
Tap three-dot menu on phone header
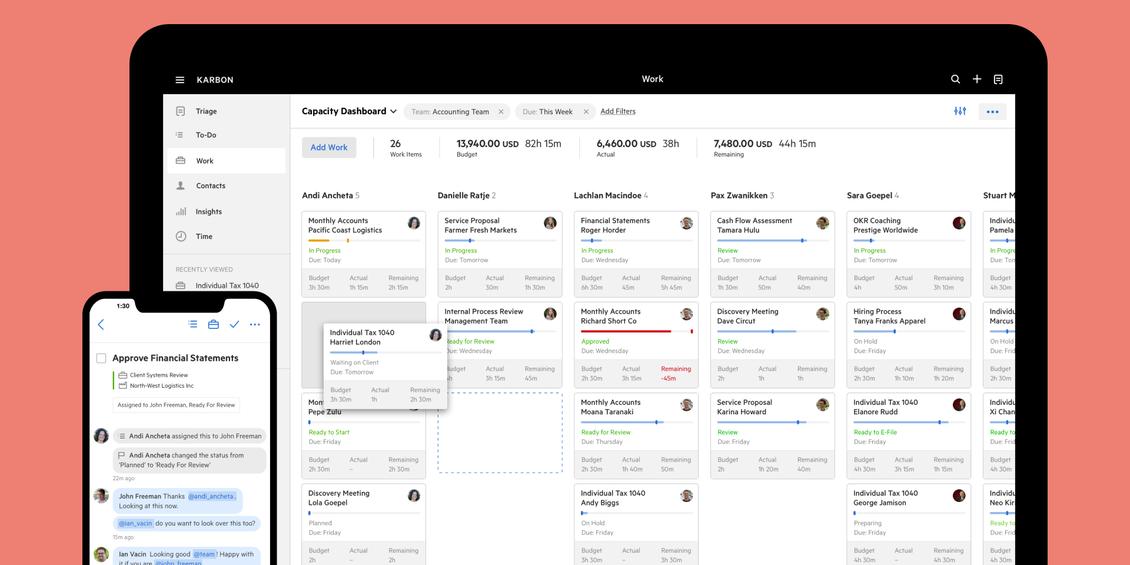pos(254,324)
